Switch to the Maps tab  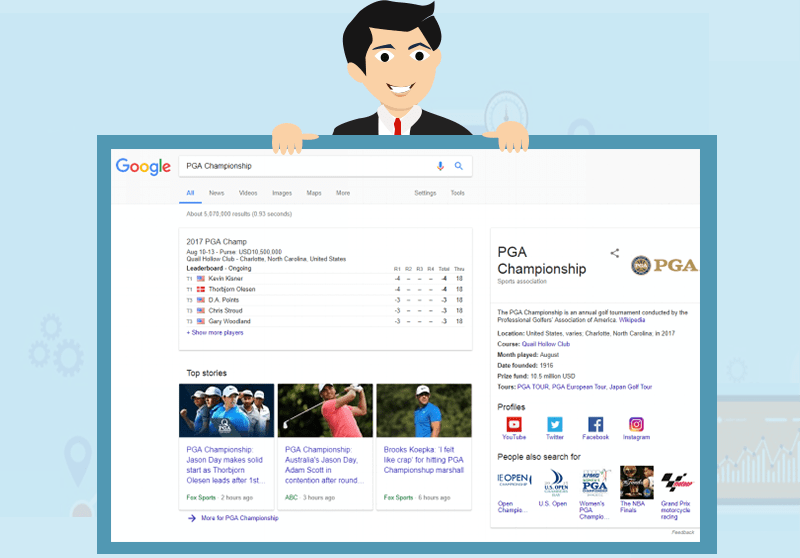[314, 193]
